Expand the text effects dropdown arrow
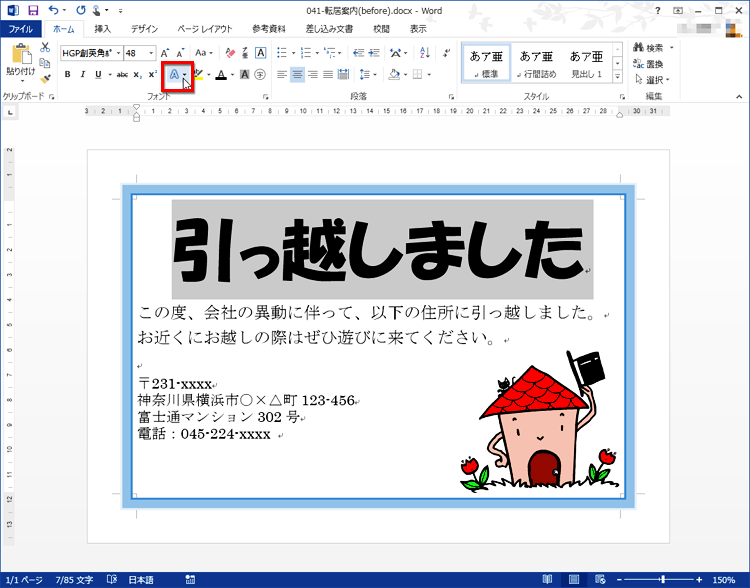Viewport: 750px width, 588px height. 185,75
